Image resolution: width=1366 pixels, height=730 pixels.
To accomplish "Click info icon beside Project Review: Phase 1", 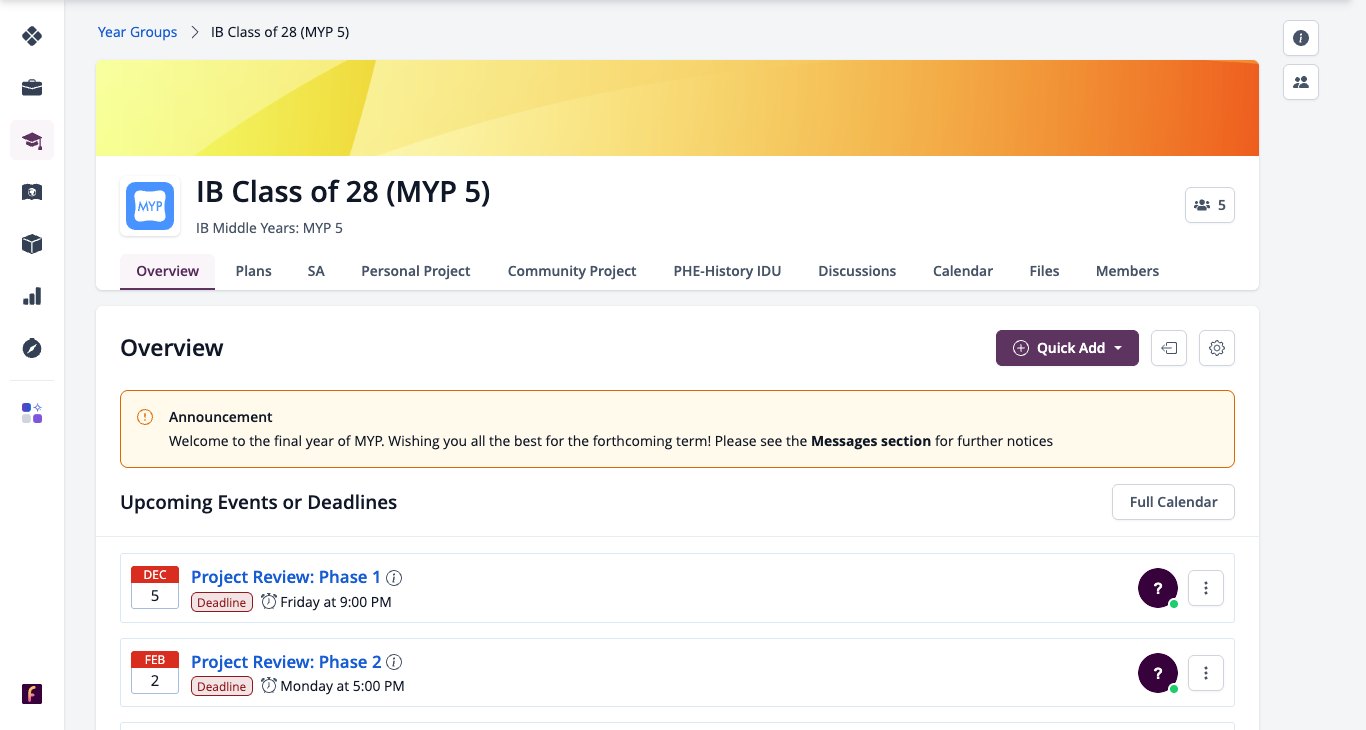I will pyautogui.click(x=395, y=578).
